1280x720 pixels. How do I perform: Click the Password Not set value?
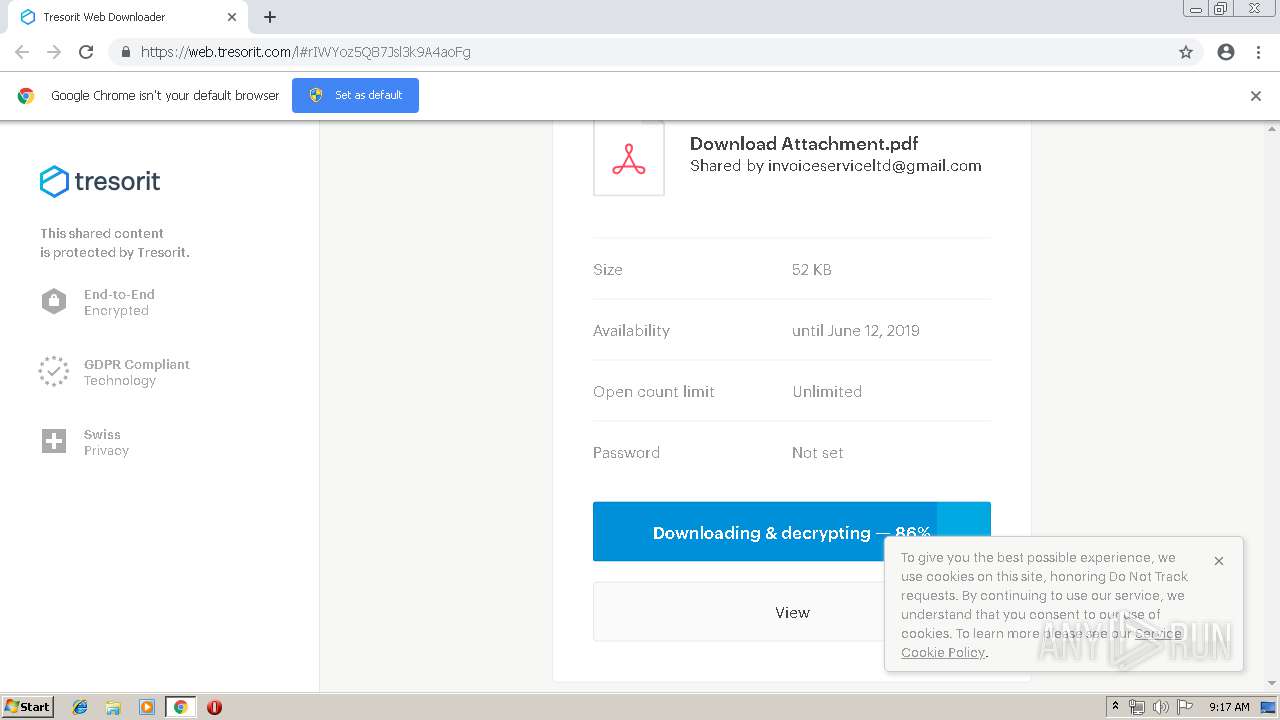[818, 453]
